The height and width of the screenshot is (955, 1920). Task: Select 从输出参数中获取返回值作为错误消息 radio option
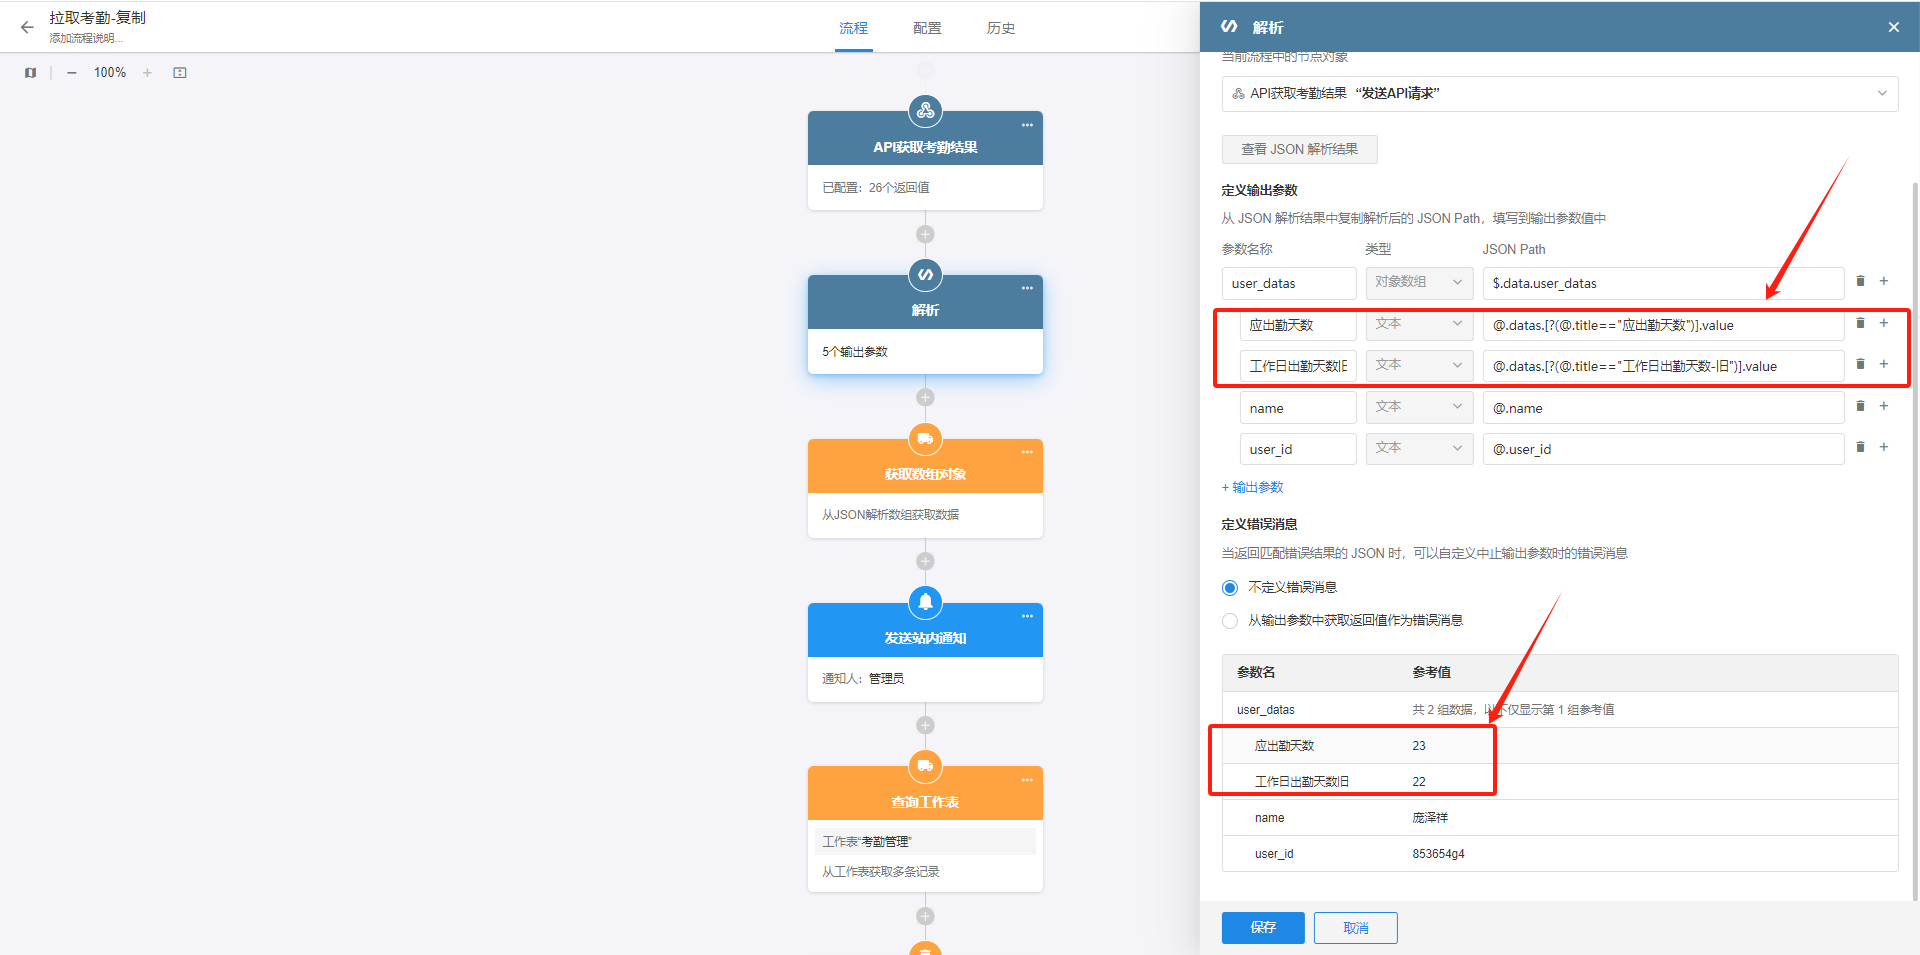coord(1230,621)
